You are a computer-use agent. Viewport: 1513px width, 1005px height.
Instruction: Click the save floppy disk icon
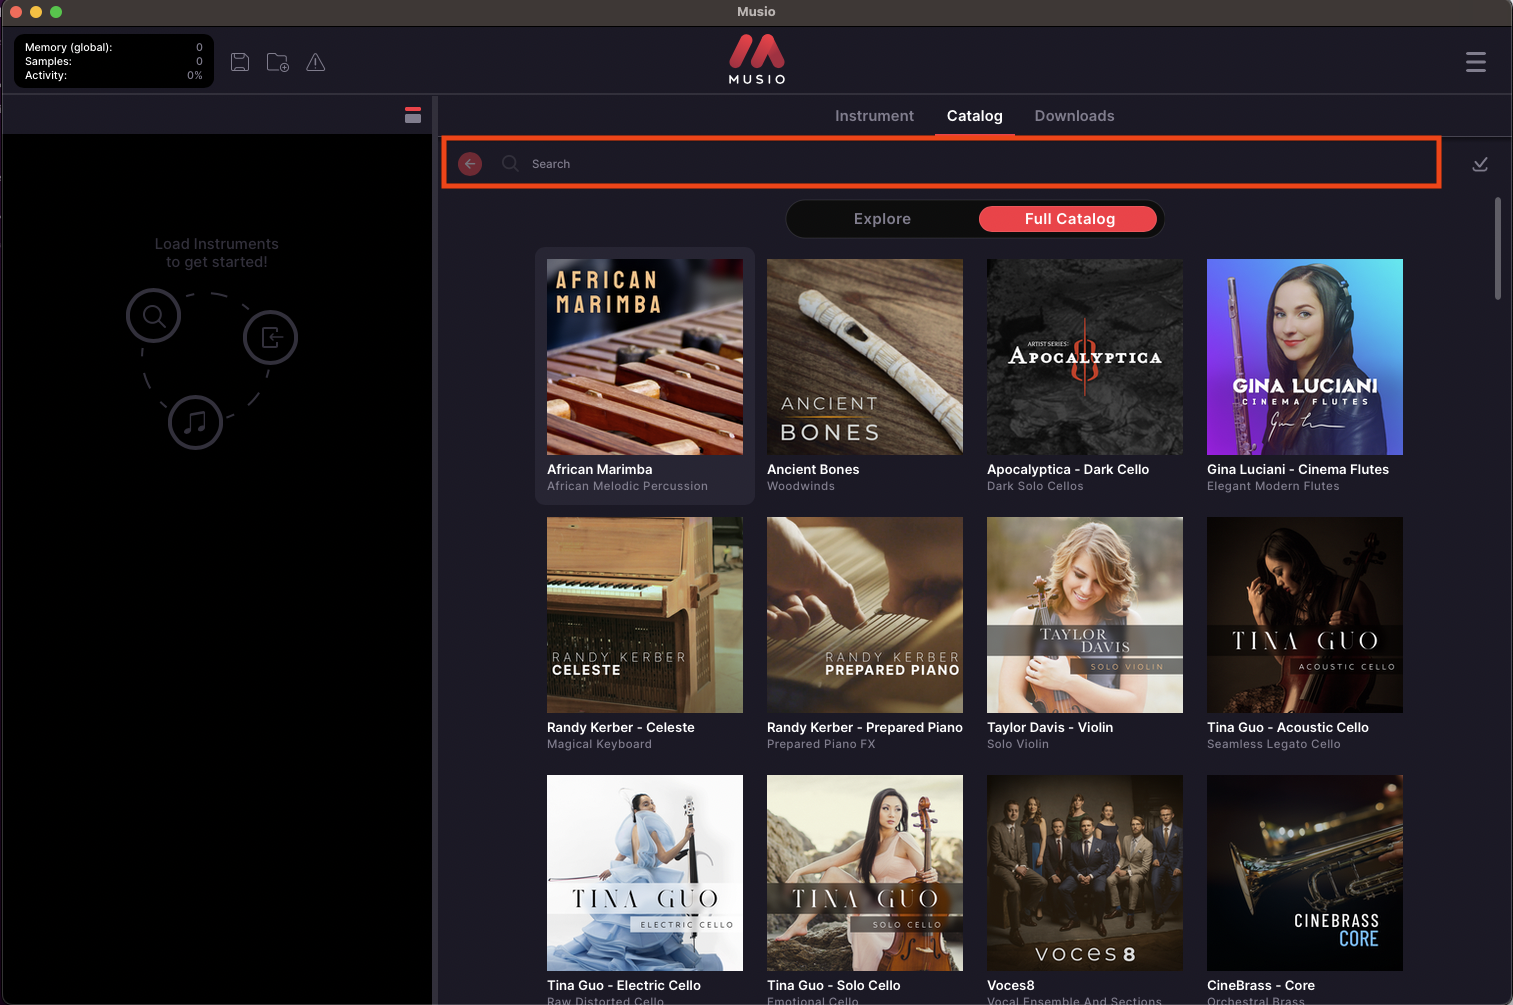pos(240,62)
